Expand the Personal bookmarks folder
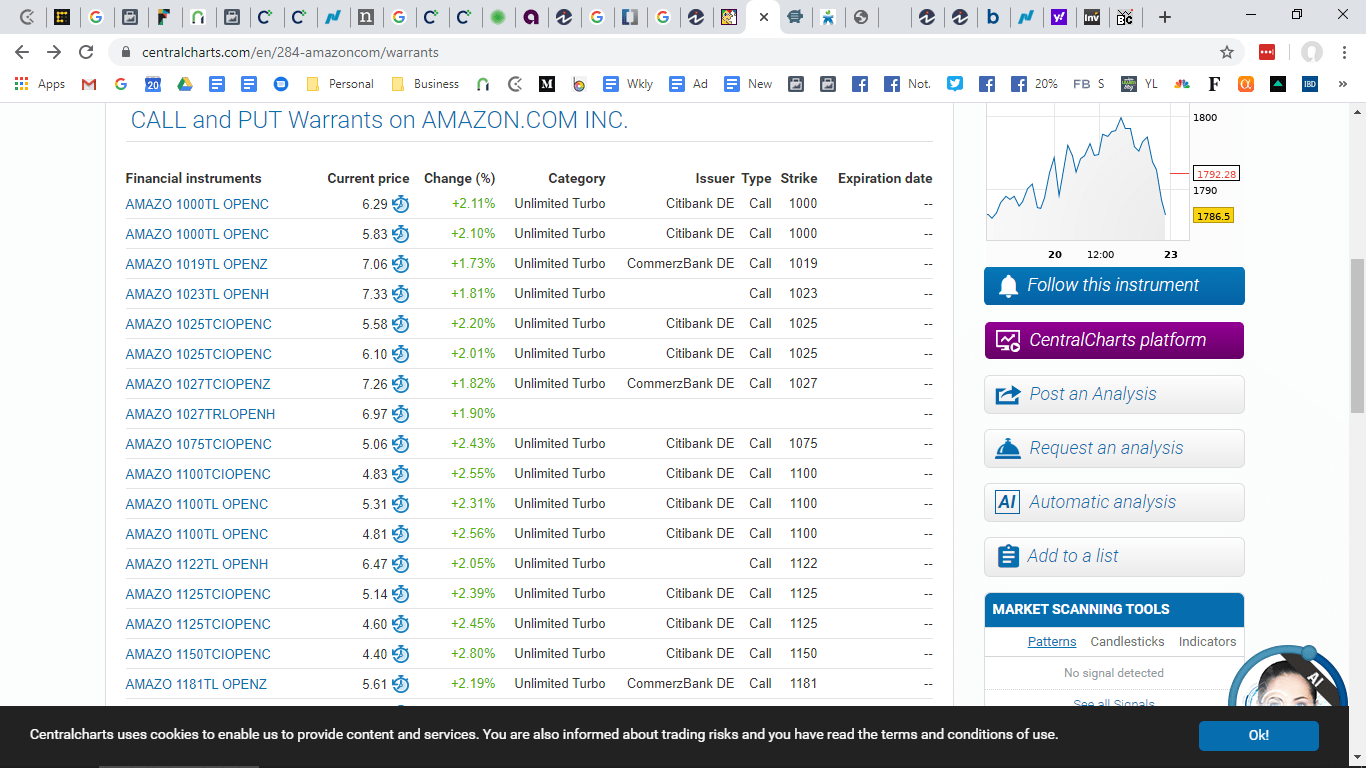The width and height of the screenshot is (1366, 768). 340,84
